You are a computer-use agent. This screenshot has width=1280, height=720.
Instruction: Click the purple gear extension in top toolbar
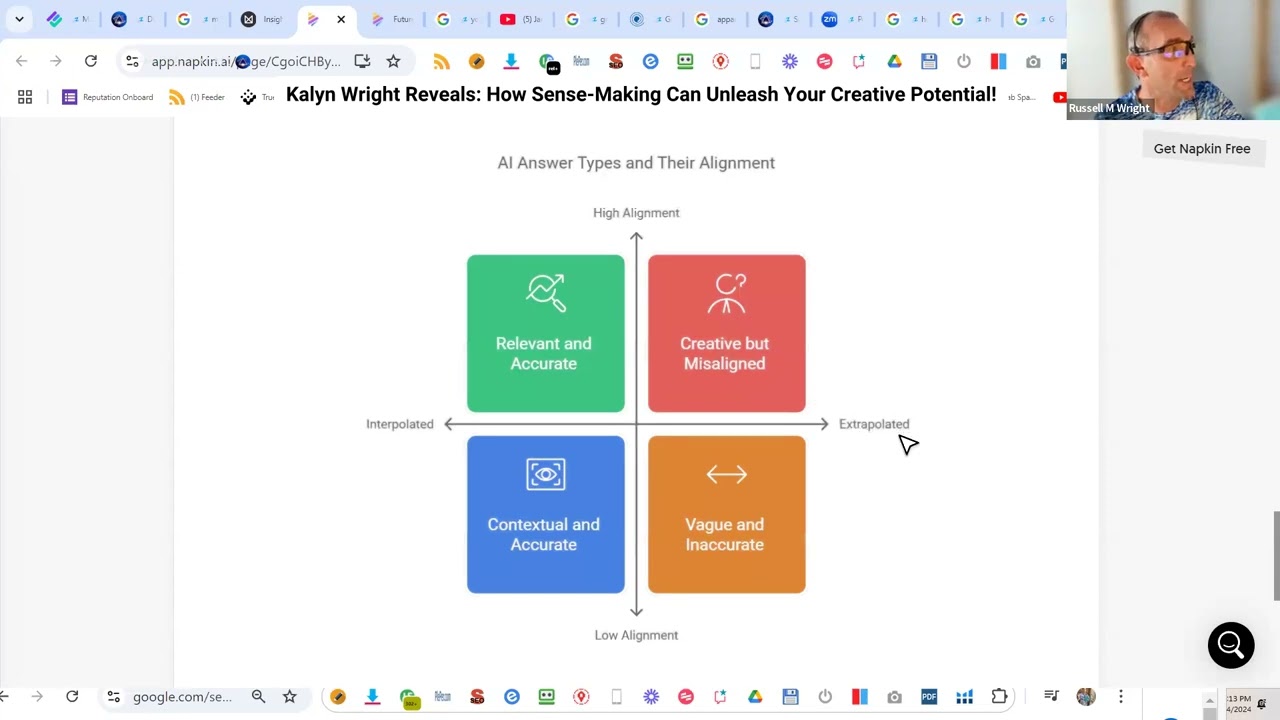pos(790,62)
